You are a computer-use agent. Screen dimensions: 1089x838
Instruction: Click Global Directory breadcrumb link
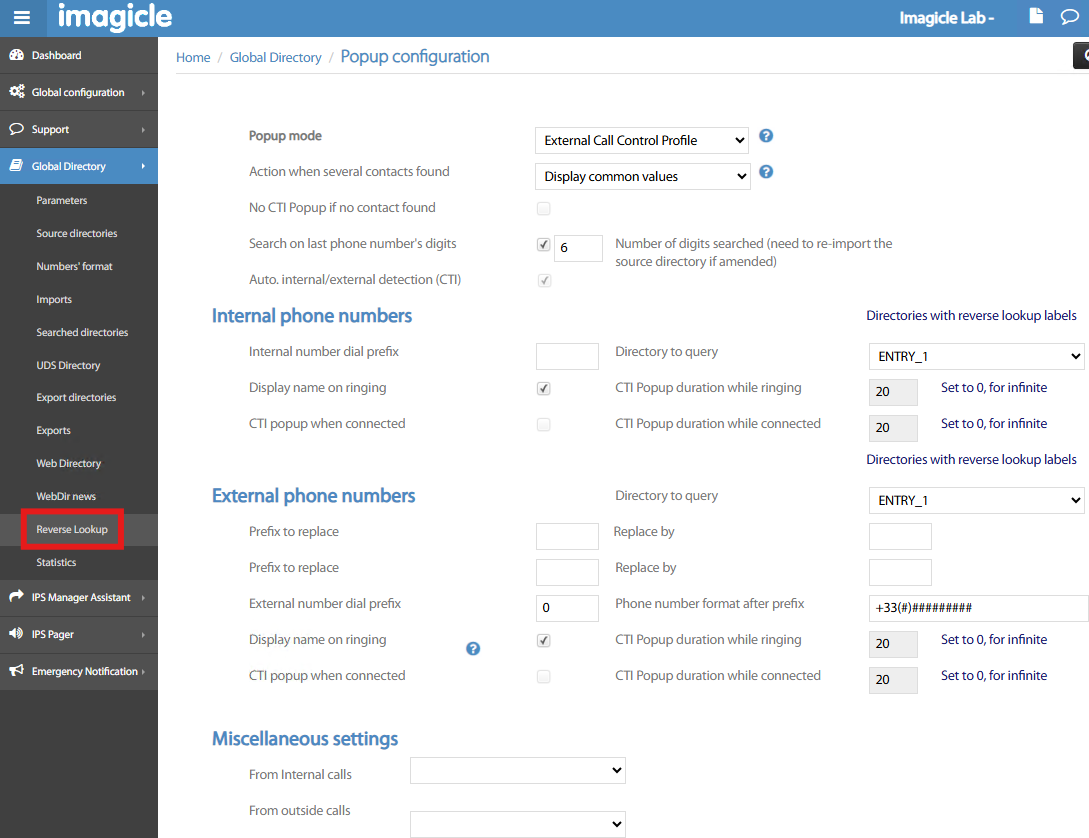275,57
